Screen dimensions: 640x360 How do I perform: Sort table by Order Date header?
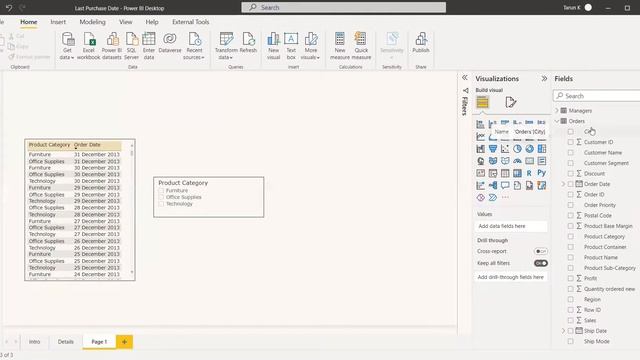(87, 145)
